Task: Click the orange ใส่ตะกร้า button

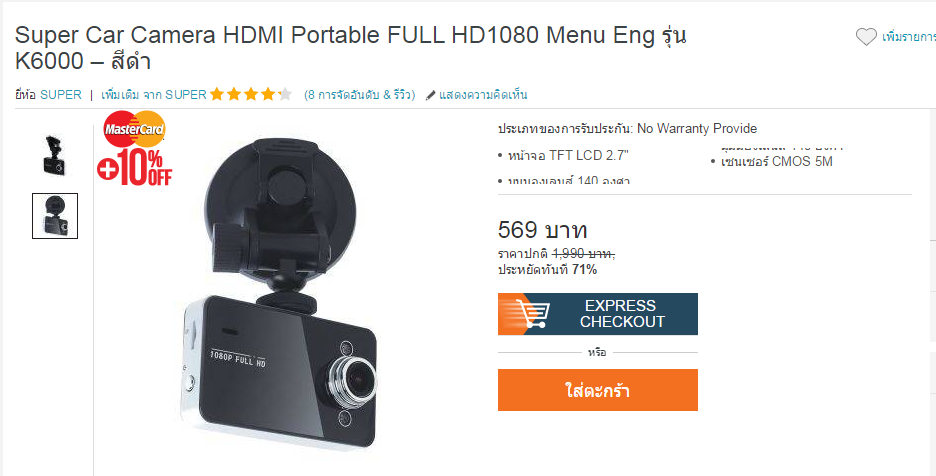Action: (598, 390)
